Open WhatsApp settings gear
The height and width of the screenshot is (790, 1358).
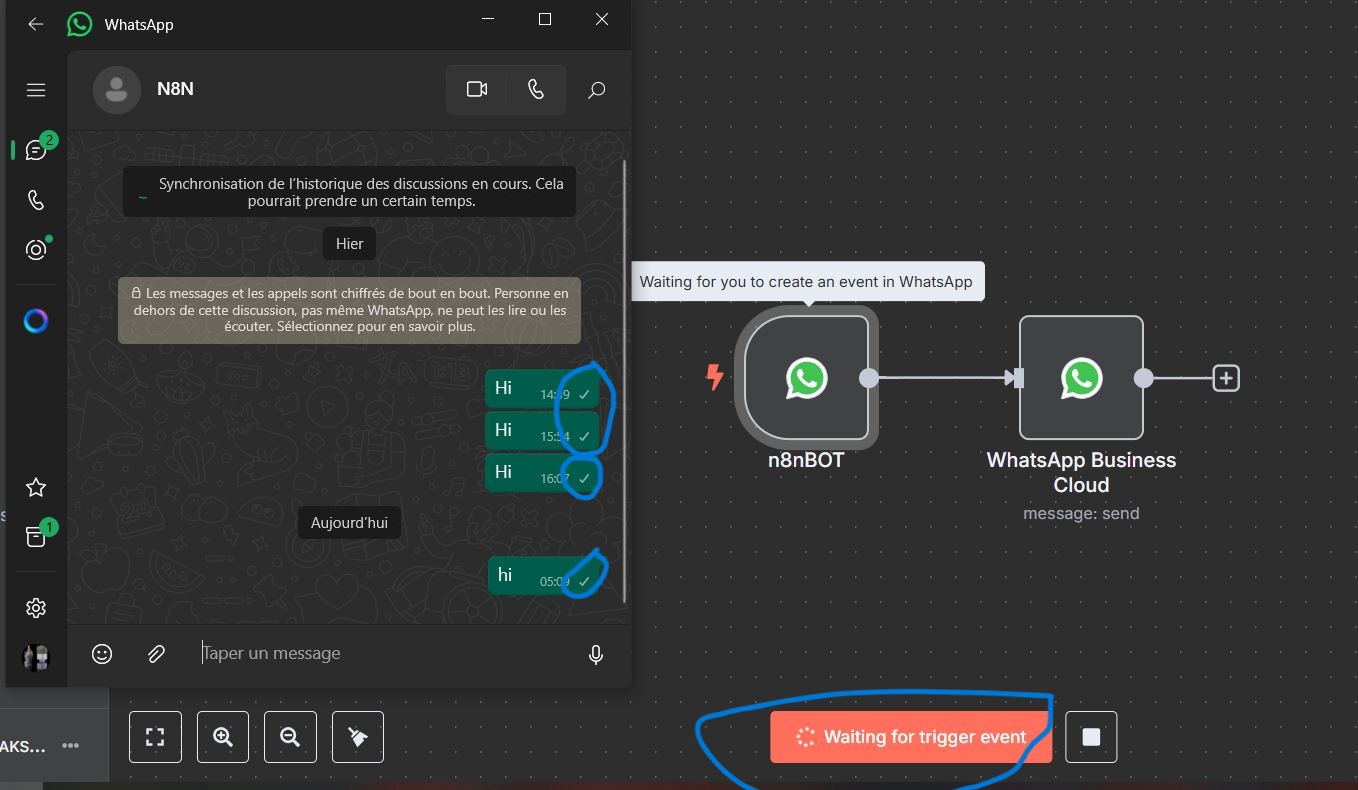35,607
